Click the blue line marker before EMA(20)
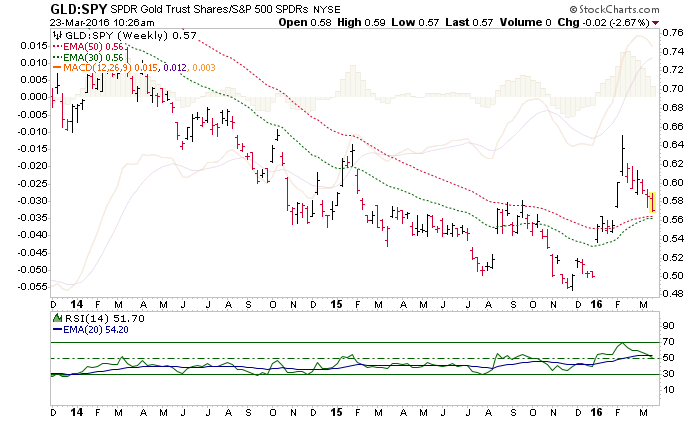 [x=58, y=329]
